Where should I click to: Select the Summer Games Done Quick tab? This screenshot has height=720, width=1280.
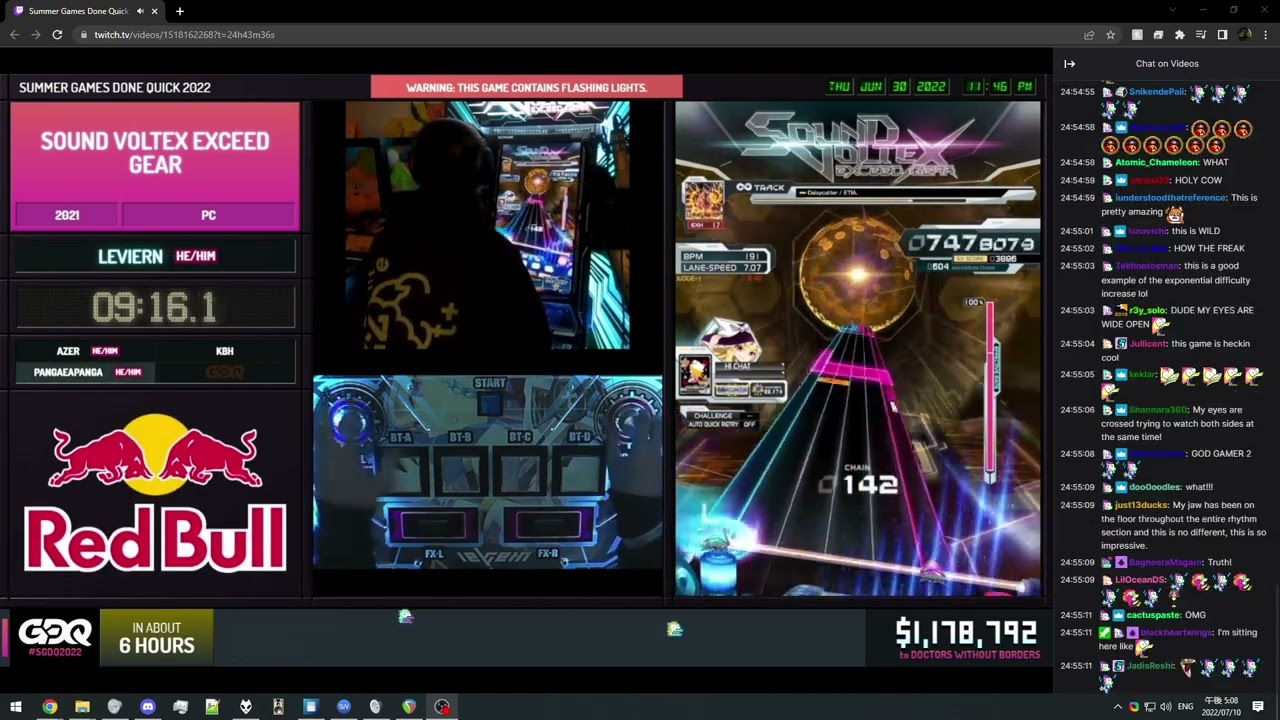tap(86, 11)
